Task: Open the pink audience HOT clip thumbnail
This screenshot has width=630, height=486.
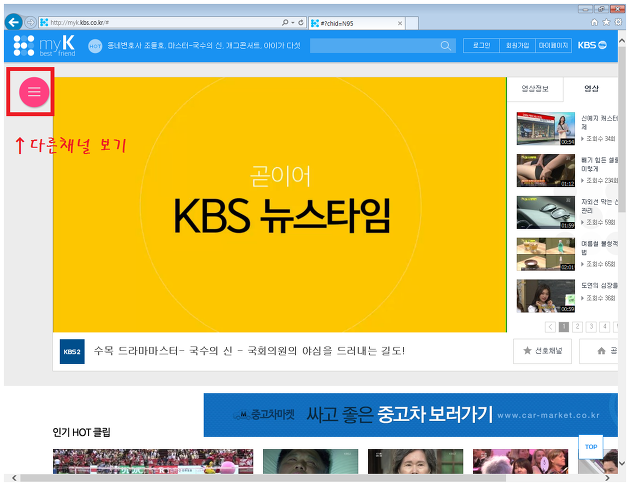Action: pyautogui.click(x=520, y=461)
